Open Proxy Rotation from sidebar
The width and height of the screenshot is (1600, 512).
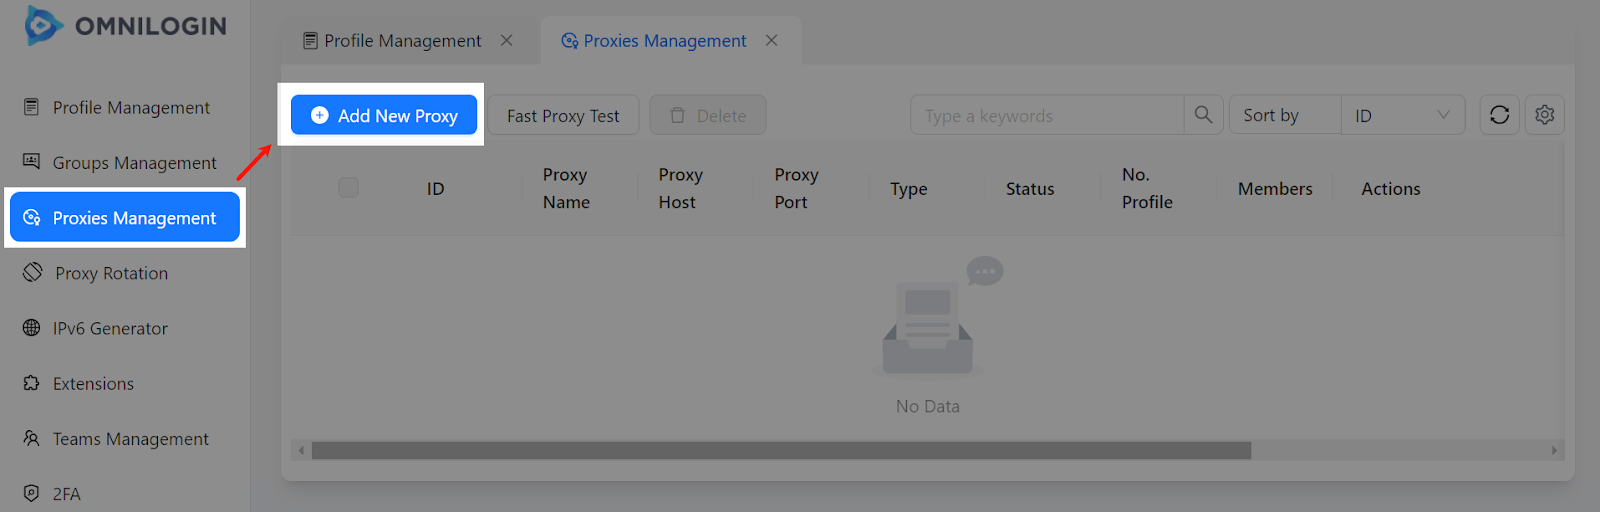111,273
